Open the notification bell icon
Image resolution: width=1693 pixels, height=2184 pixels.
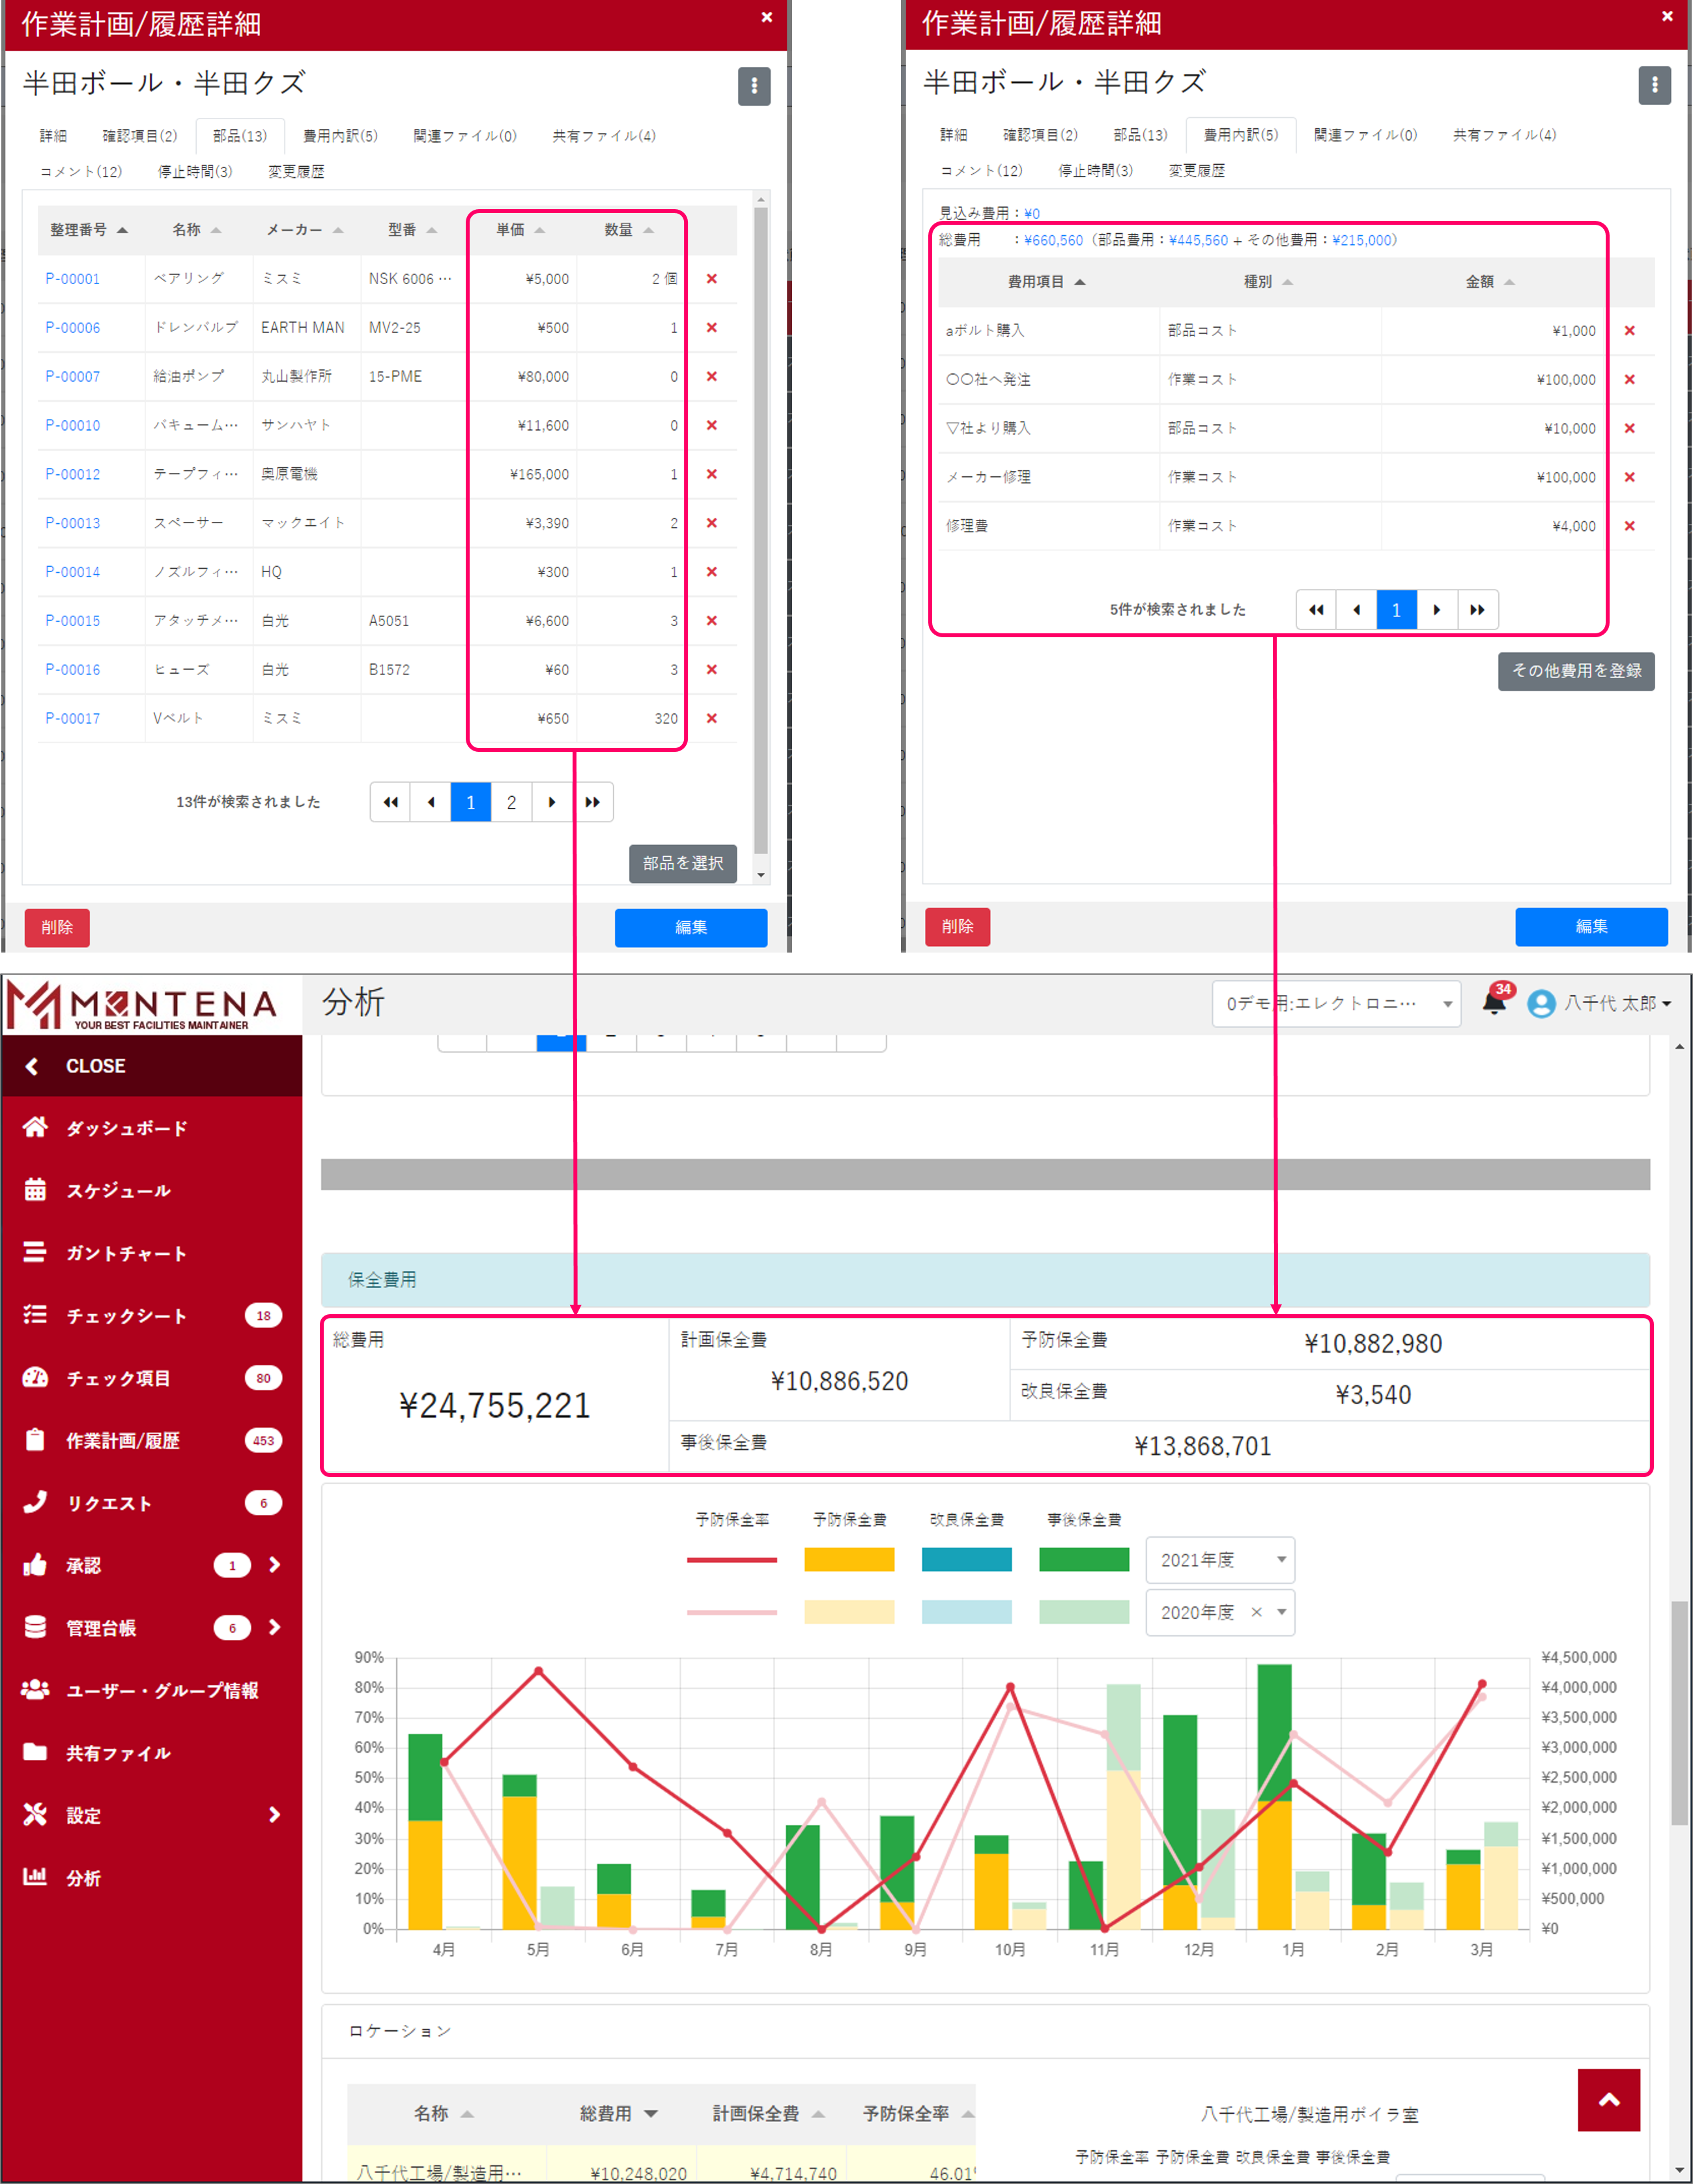(x=1494, y=1003)
